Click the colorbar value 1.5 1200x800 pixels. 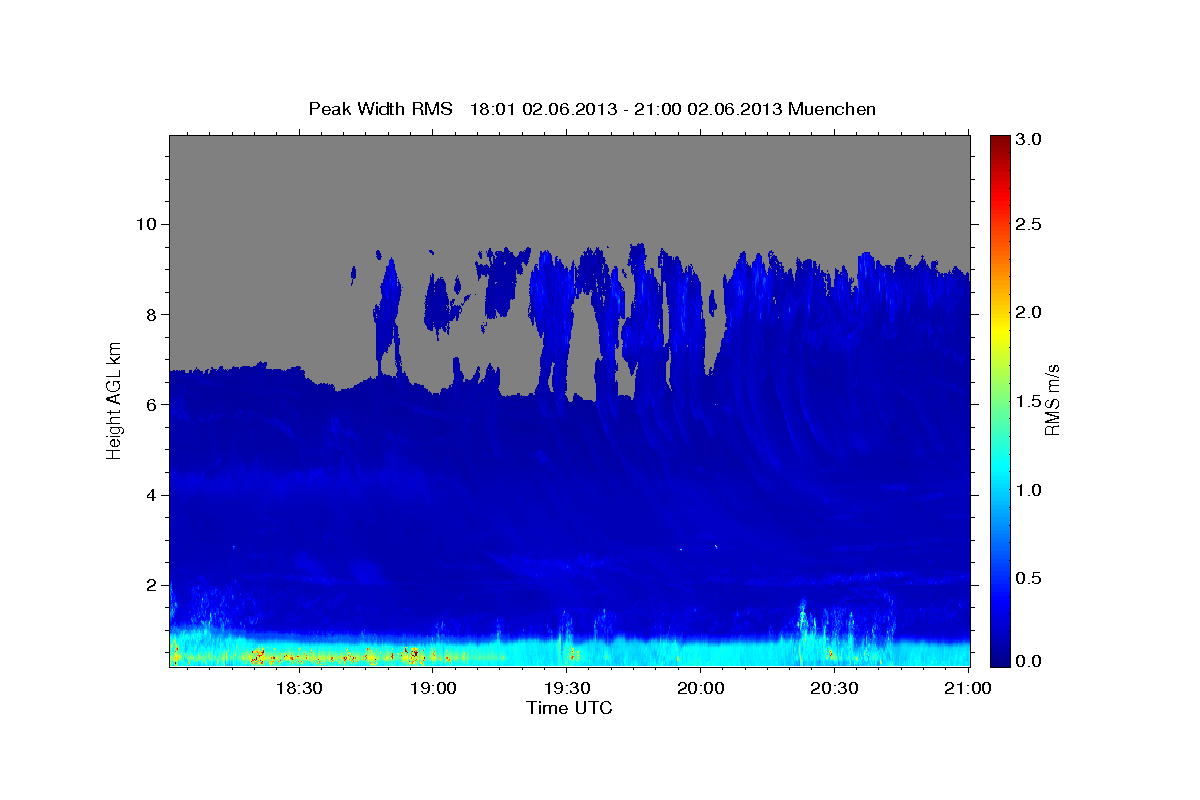point(1029,401)
